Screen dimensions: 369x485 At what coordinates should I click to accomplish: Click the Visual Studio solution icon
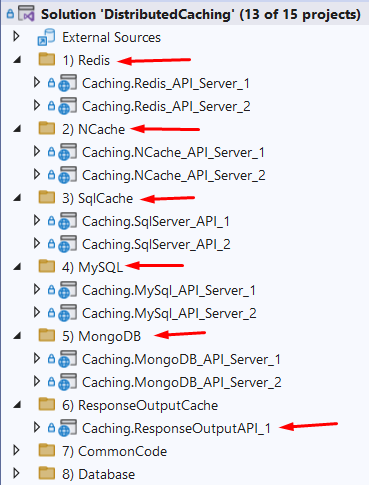pos(26,14)
